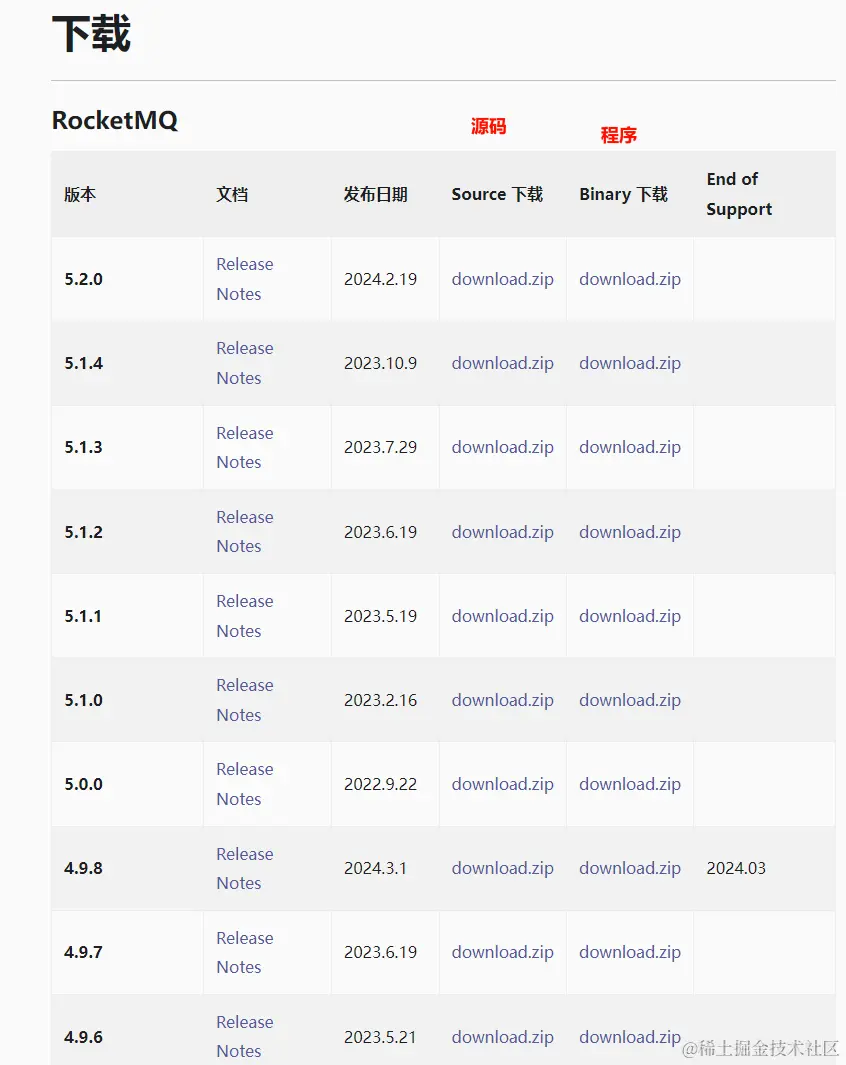Download Binary zip for version 5.0.0
This screenshot has width=846, height=1065.
630,784
